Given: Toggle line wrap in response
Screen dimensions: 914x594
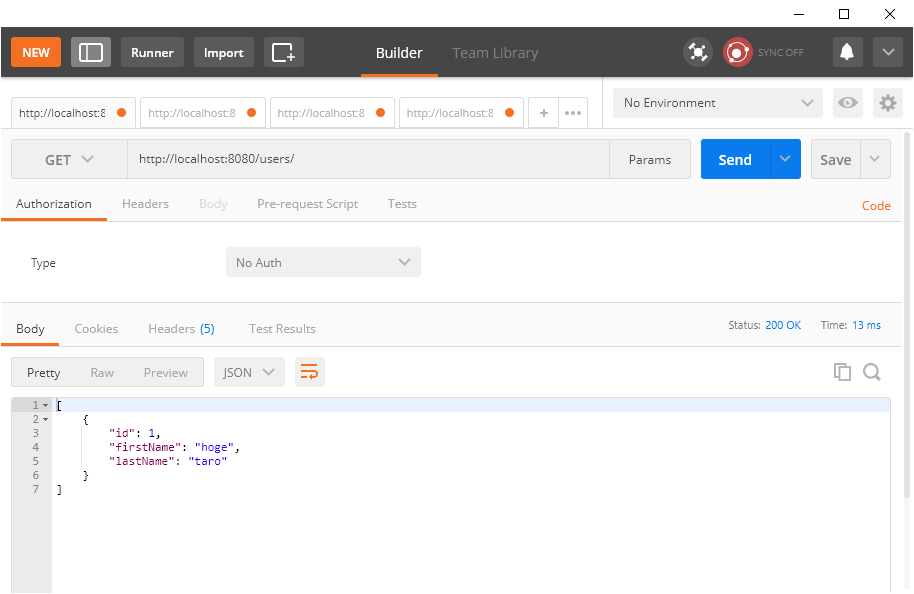Looking at the screenshot, I should coord(310,372).
